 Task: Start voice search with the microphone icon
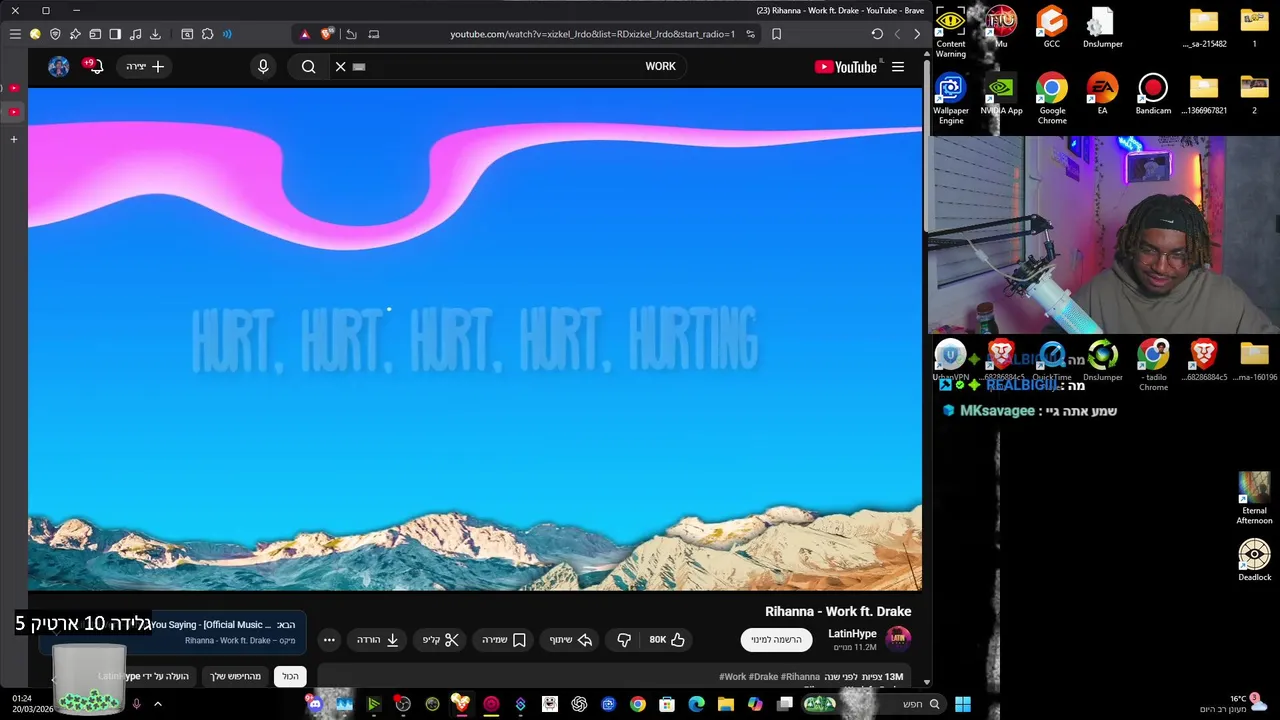[x=263, y=67]
